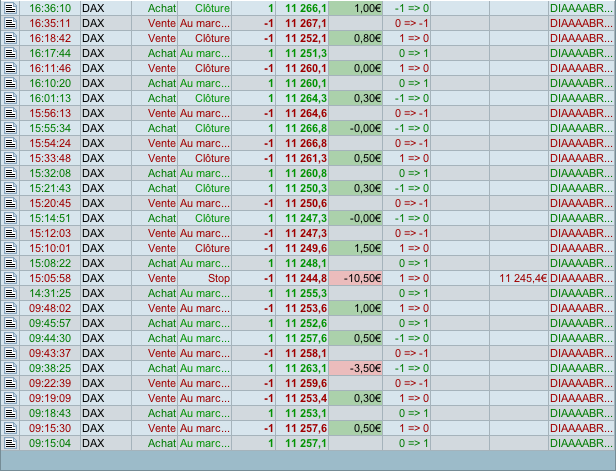The image size is (616, 471).
Task: Select price 11 244,8 cell
Action: click(302, 278)
